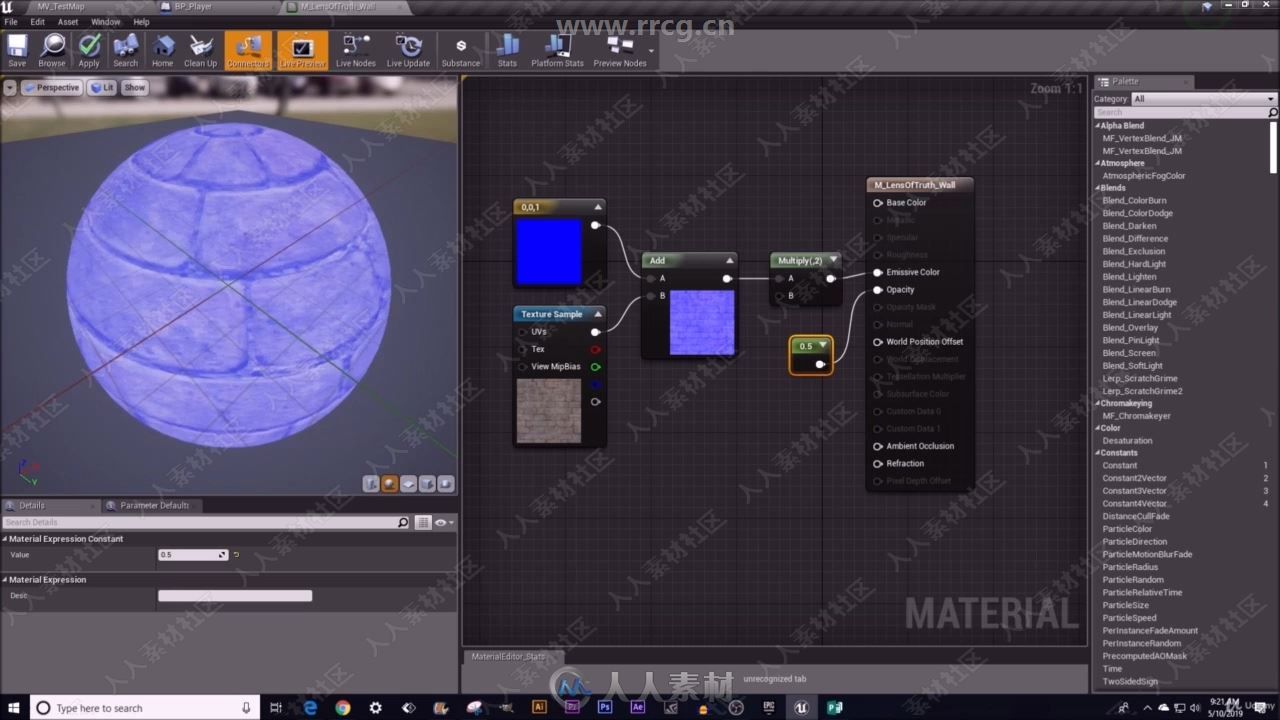
Task: Collapse Texture Sample node arrow
Action: (597, 314)
